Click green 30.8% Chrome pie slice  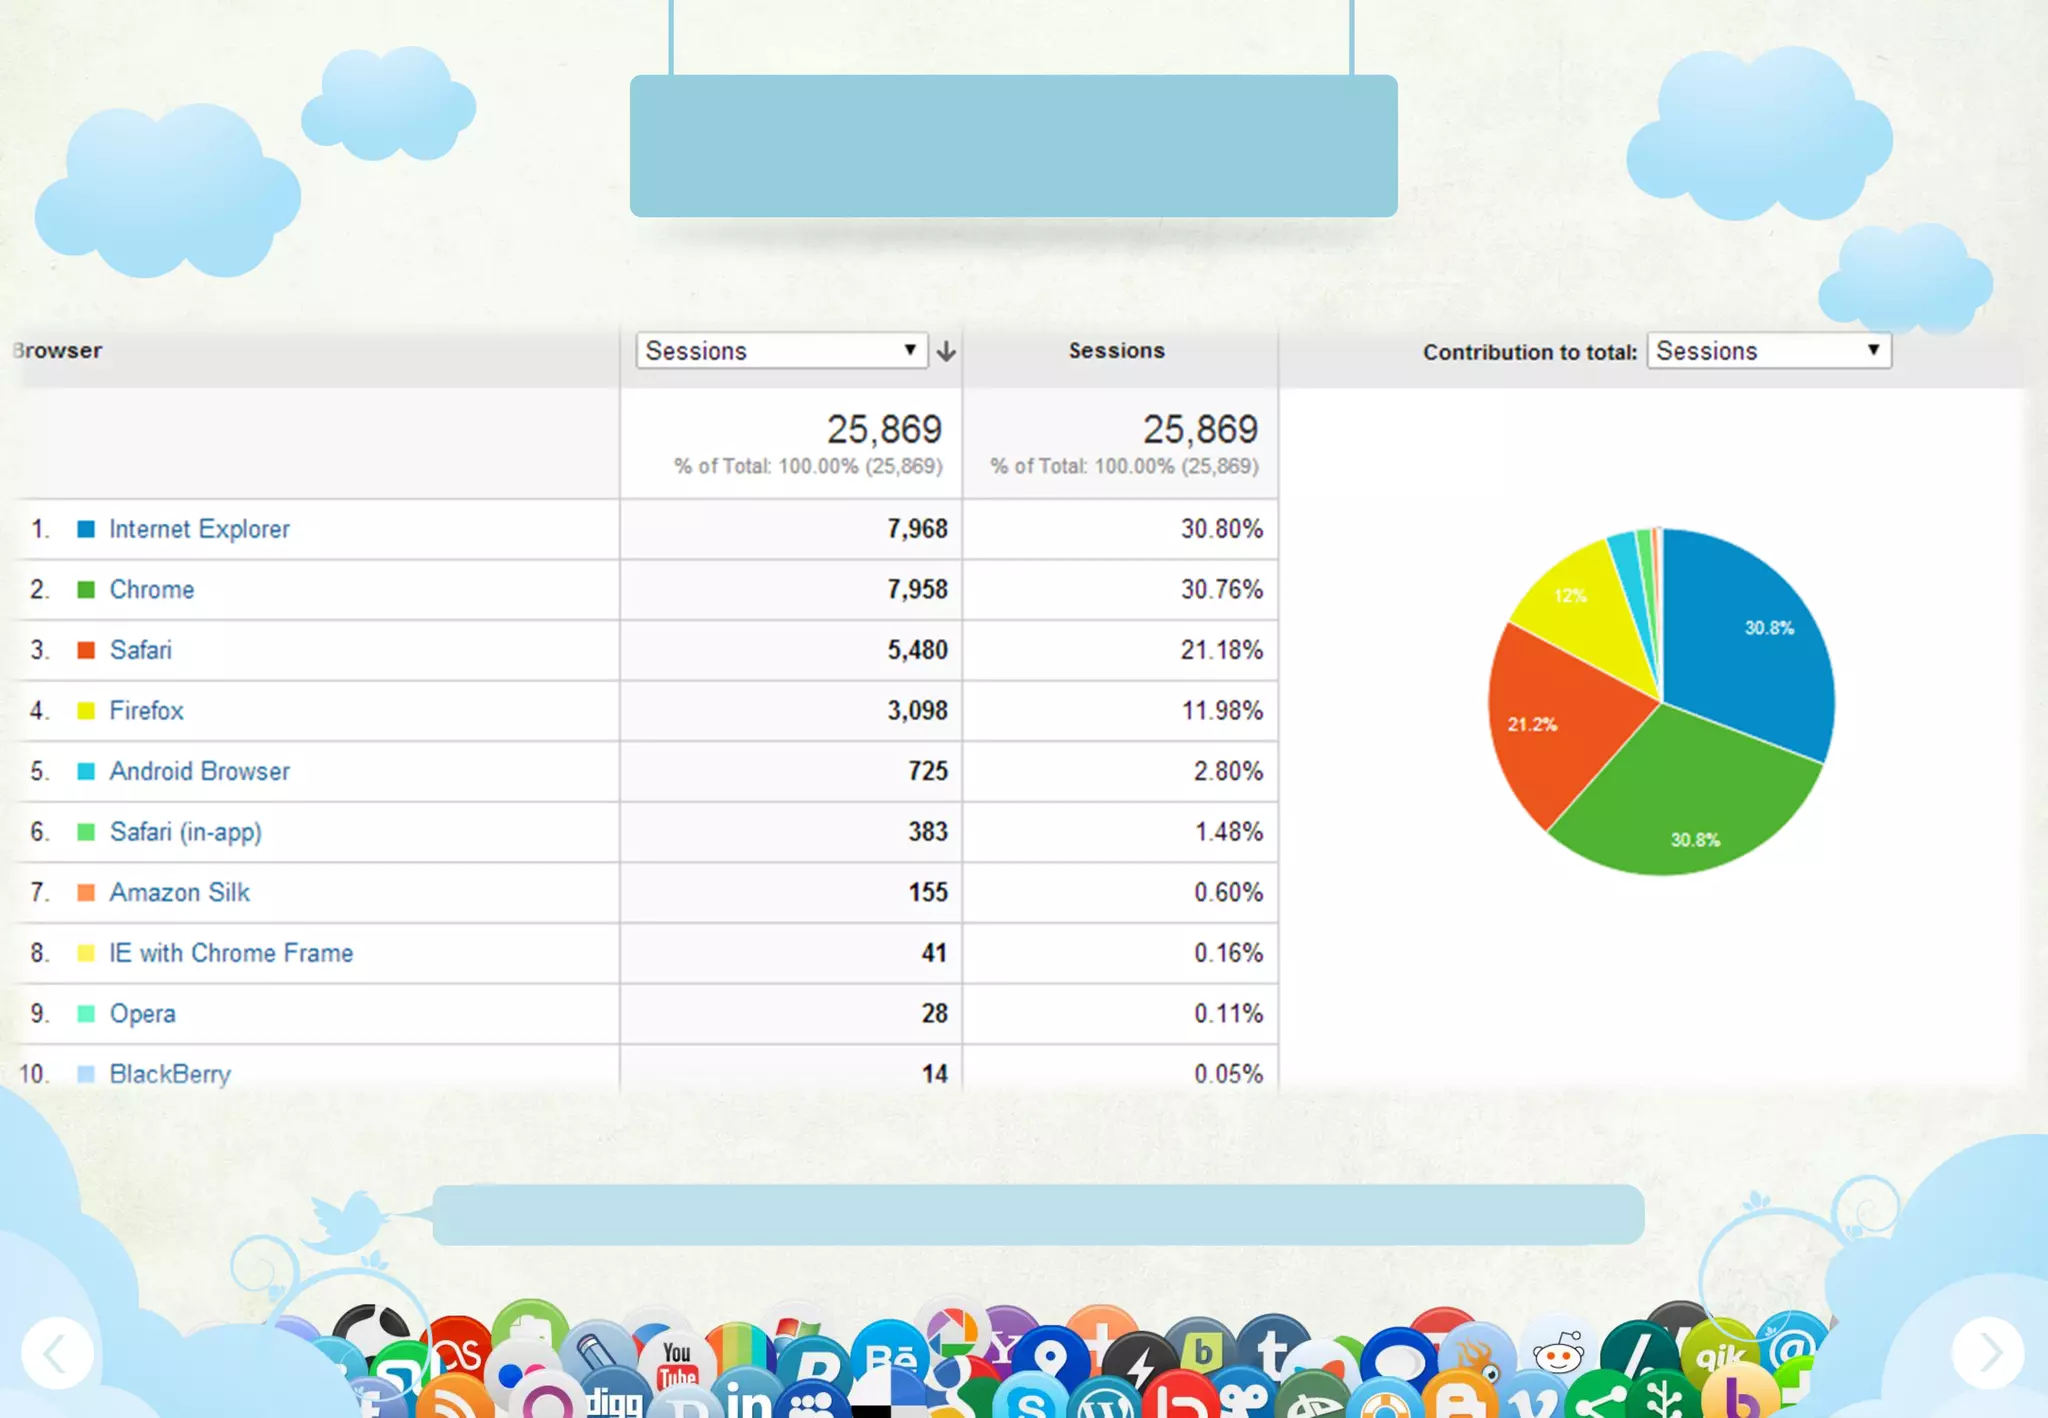click(x=1690, y=800)
